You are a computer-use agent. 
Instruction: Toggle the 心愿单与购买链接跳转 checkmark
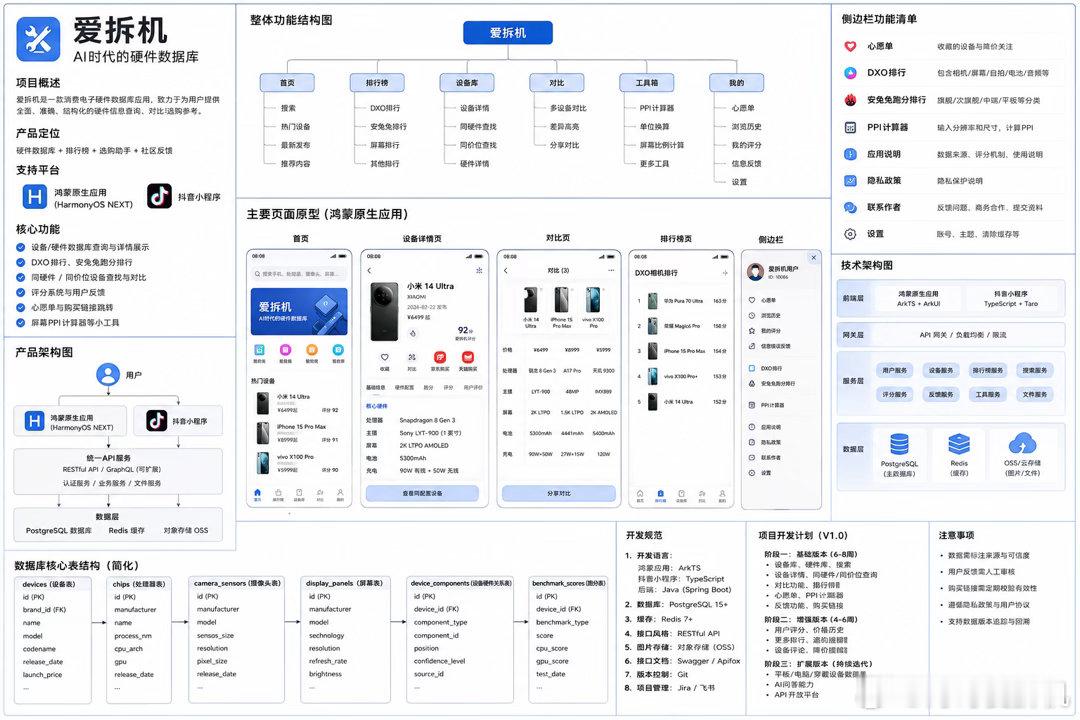coord(21,308)
